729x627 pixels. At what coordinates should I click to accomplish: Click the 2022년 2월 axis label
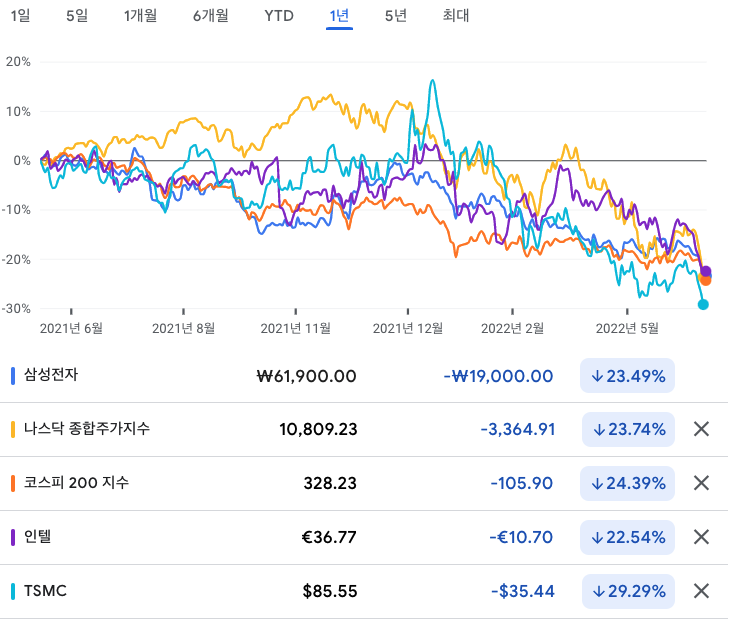512,329
